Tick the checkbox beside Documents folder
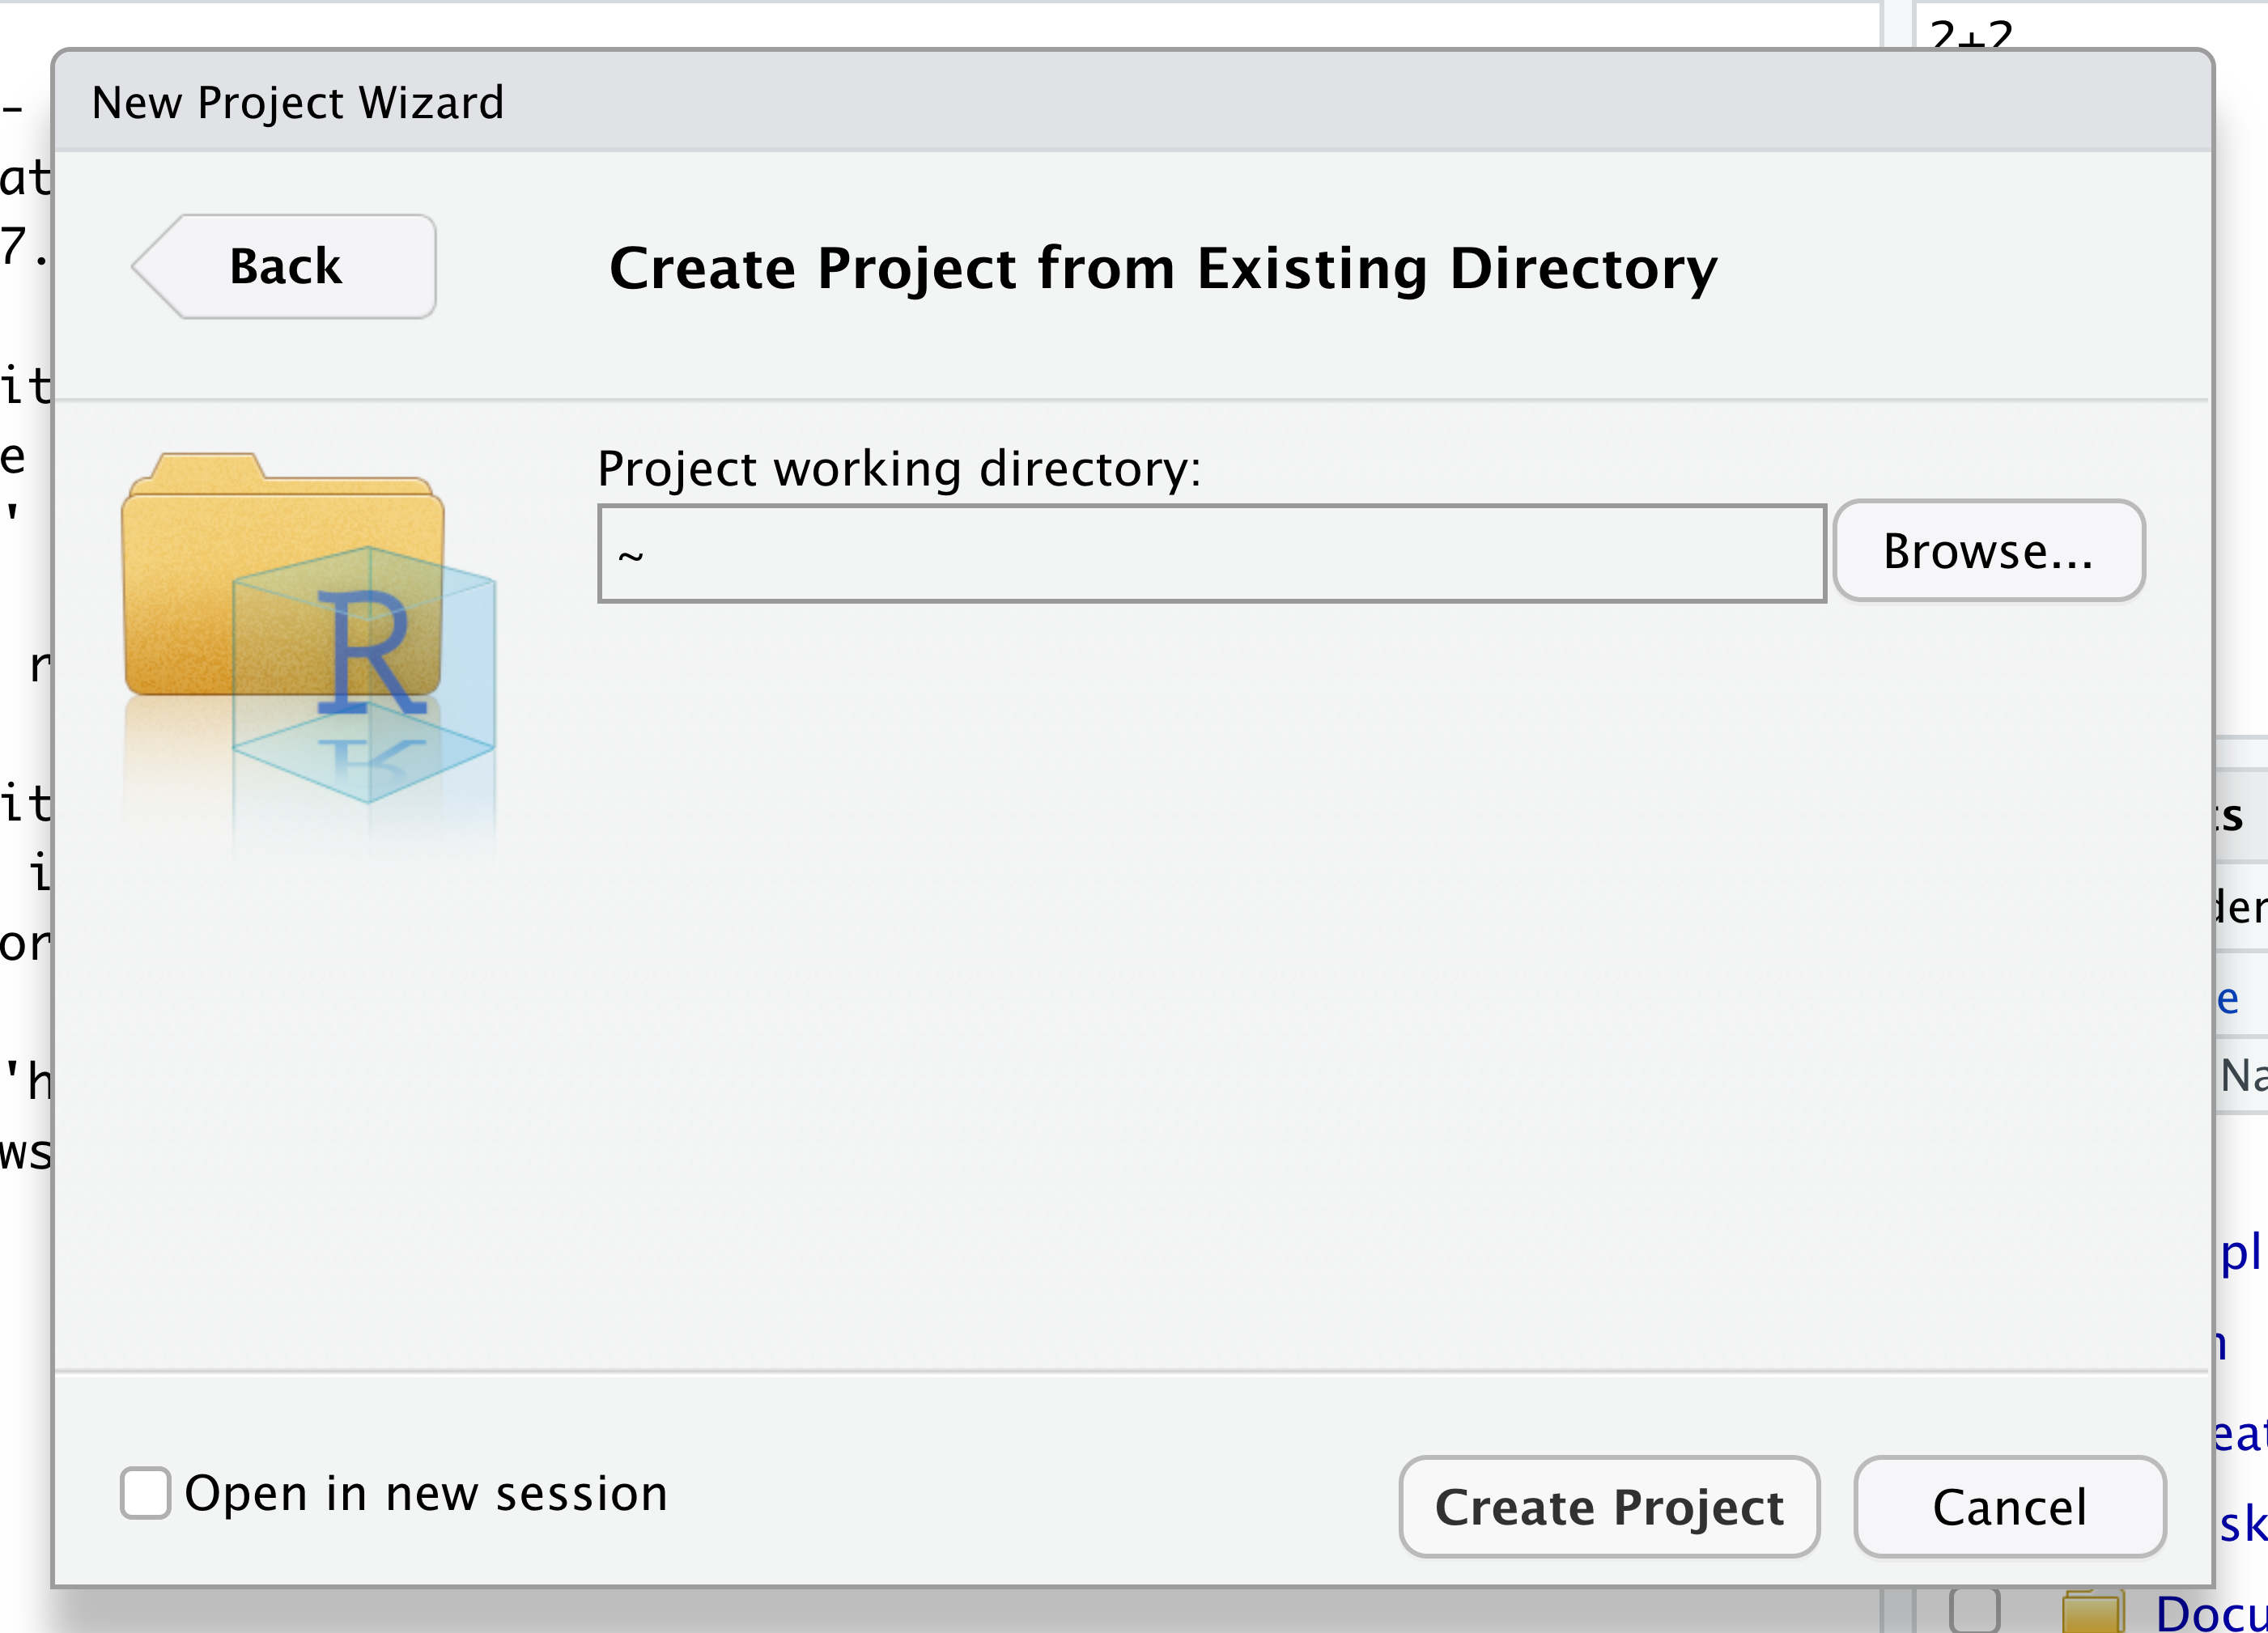2268x1633 pixels. pos(1974,1611)
